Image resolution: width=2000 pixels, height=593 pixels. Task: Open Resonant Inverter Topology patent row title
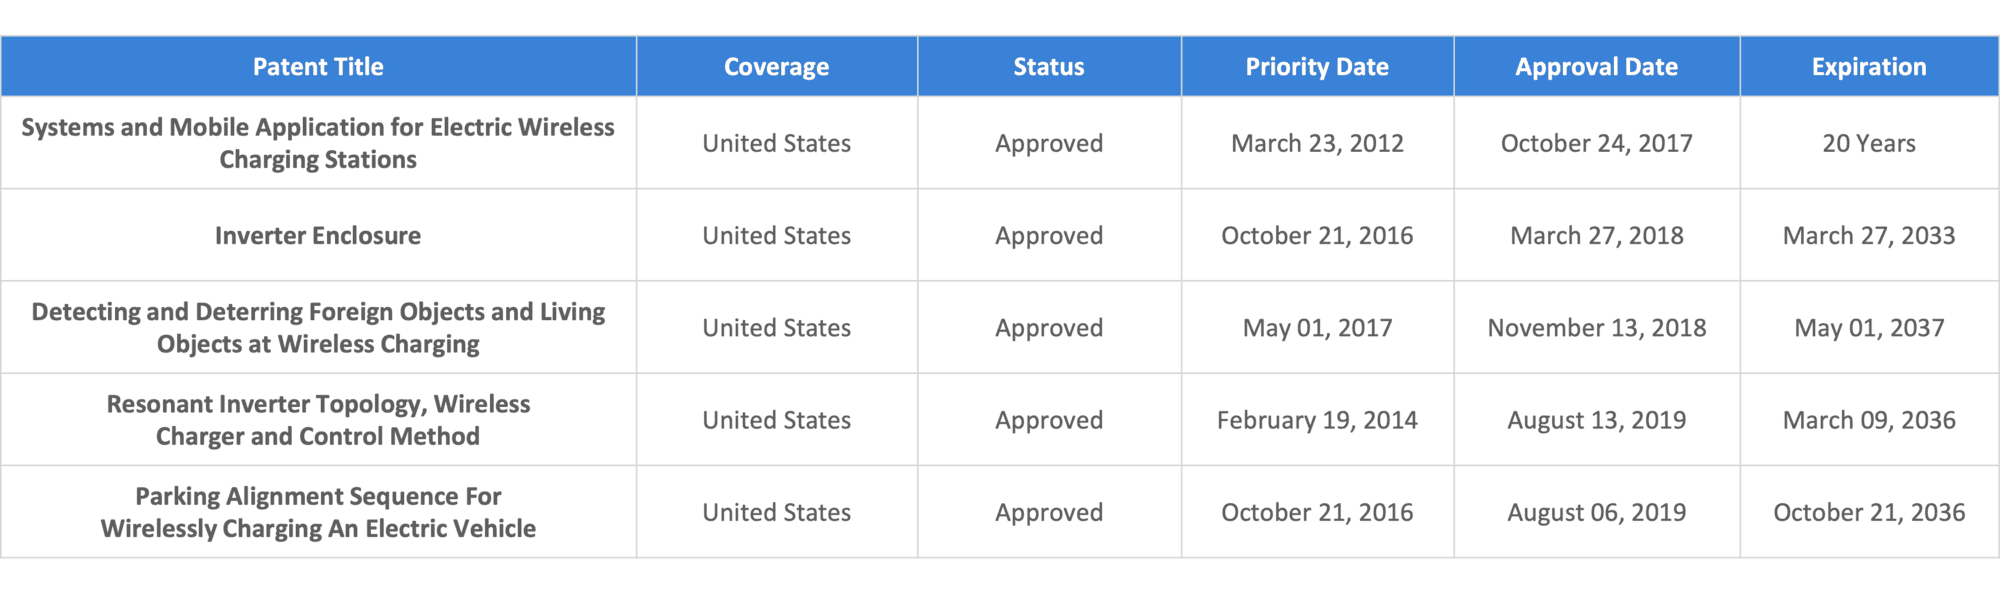[318, 420]
